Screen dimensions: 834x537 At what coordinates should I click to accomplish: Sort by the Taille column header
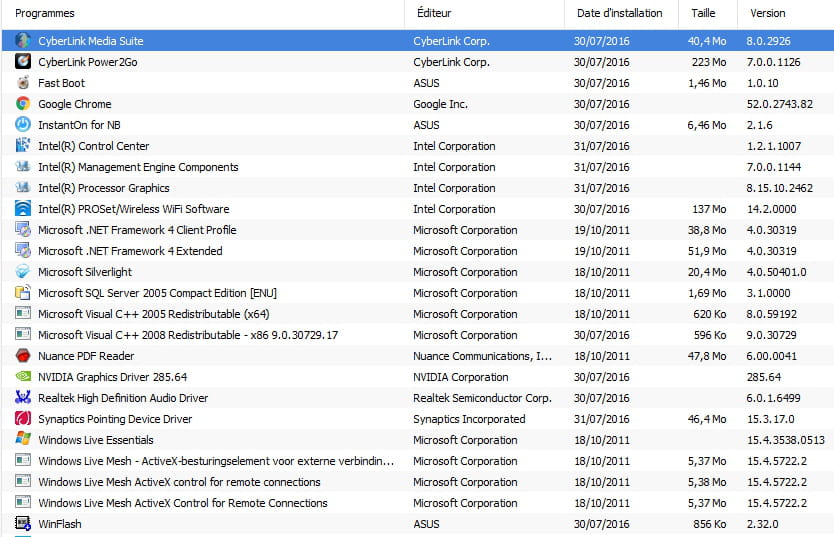tap(703, 13)
